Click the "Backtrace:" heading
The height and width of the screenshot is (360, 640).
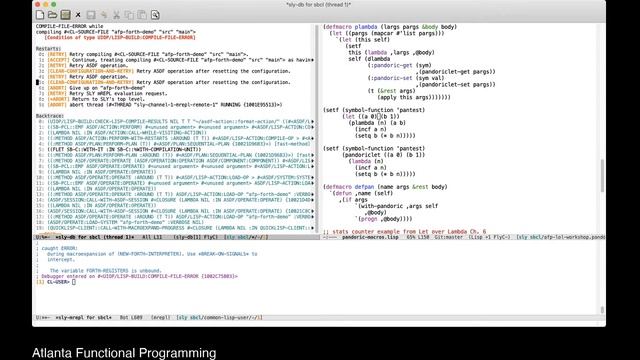point(50,116)
